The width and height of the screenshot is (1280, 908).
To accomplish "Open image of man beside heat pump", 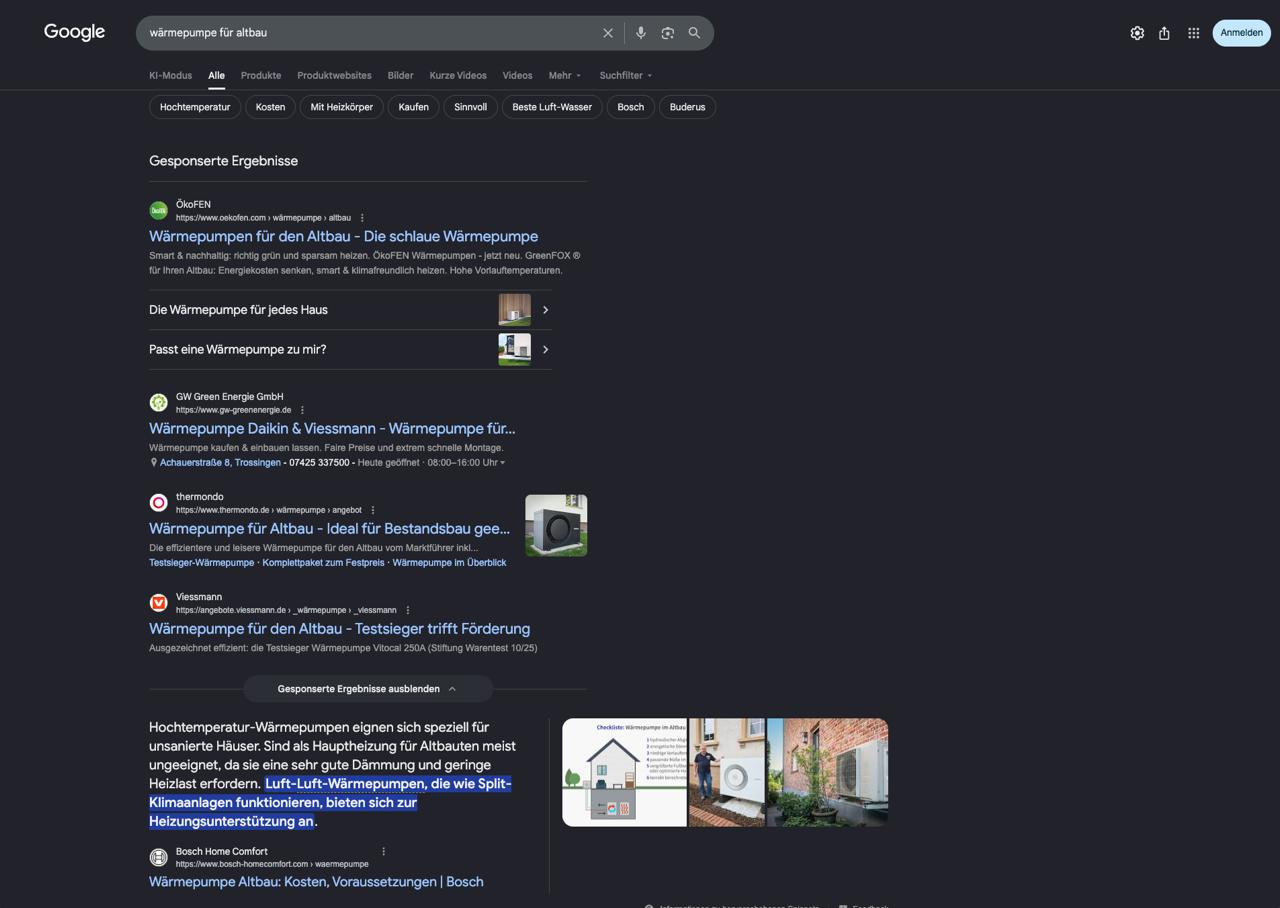I will tap(727, 773).
